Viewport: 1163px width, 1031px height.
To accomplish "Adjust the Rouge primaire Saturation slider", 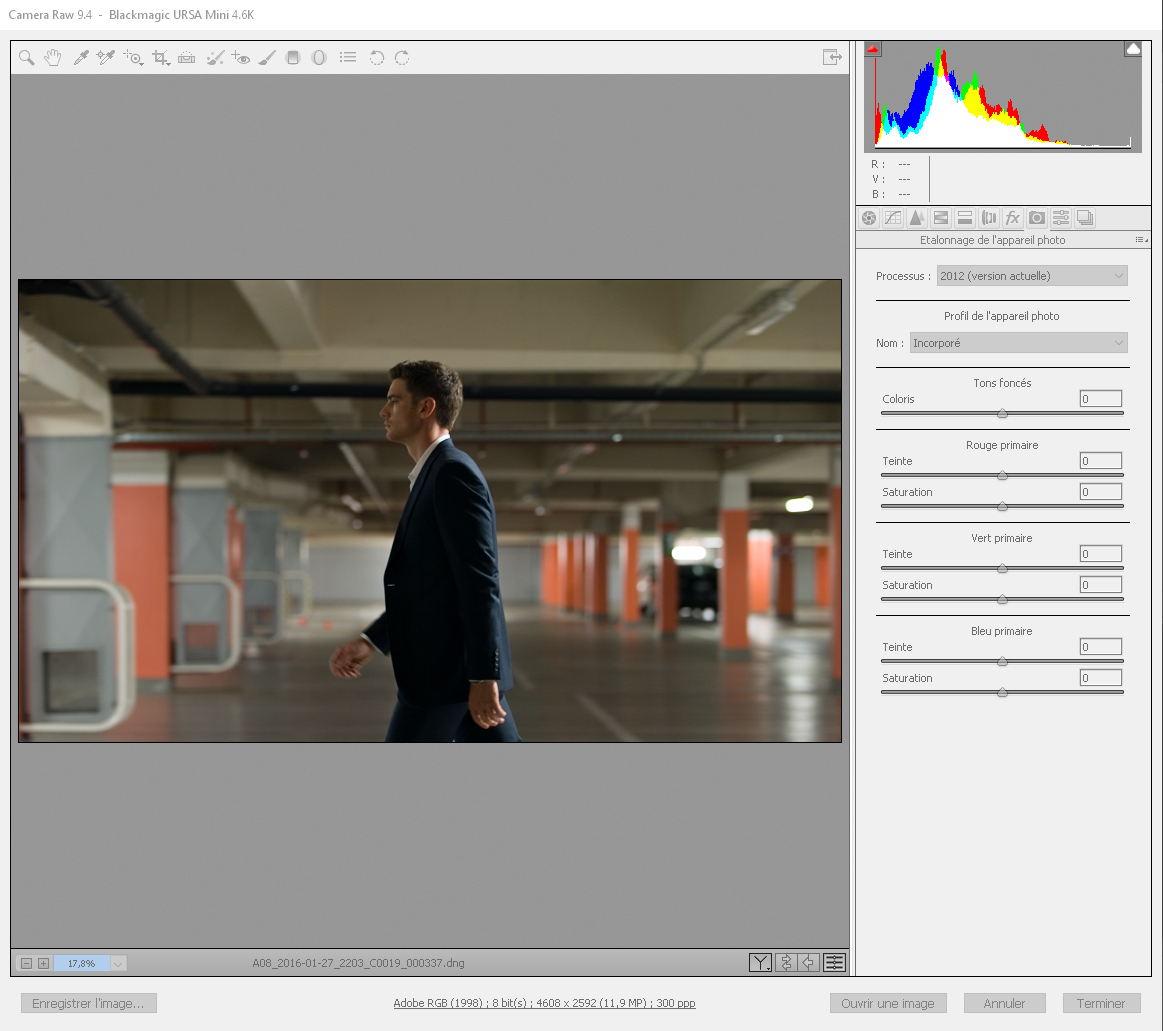I will pyautogui.click(x=1002, y=507).
